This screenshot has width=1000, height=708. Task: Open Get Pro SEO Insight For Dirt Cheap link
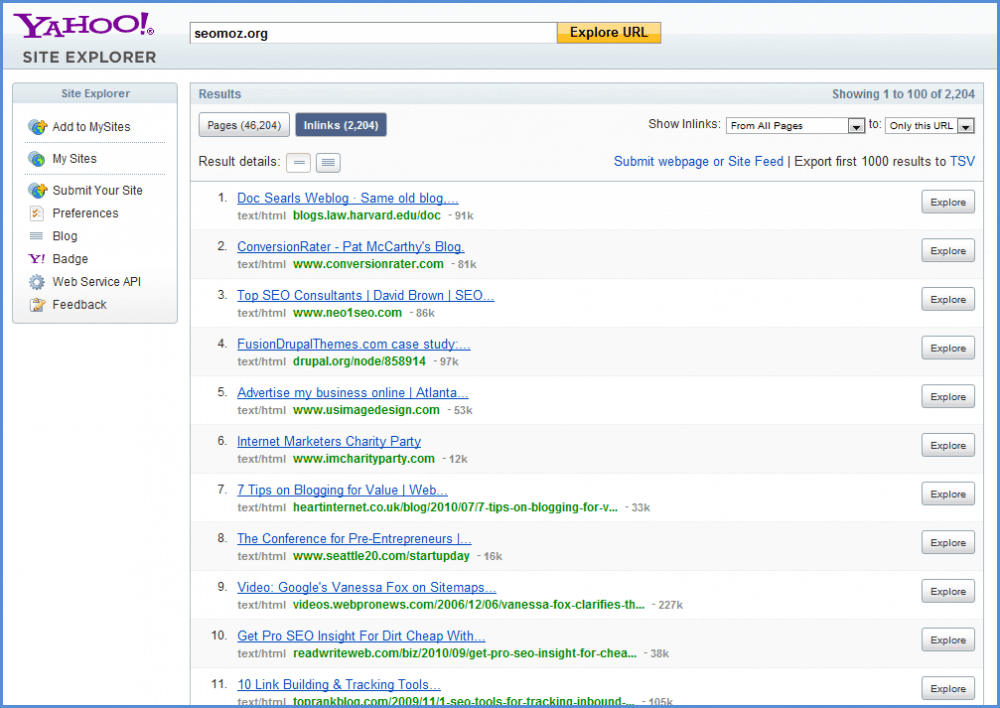(x=361, y=636)
